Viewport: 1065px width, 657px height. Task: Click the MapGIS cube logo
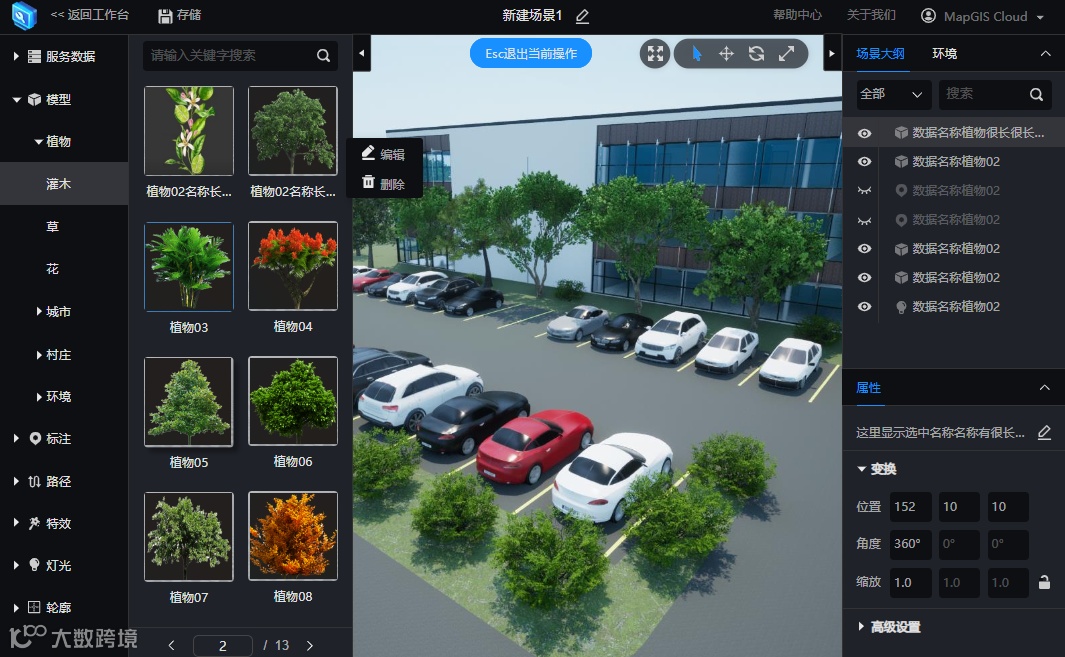click(24, 15)
